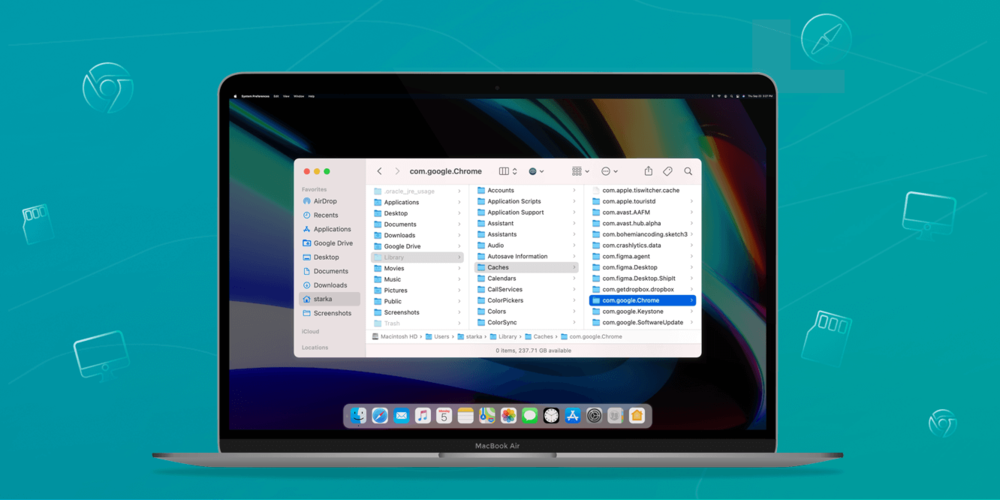Click starka in the path bar

[469, 336]
